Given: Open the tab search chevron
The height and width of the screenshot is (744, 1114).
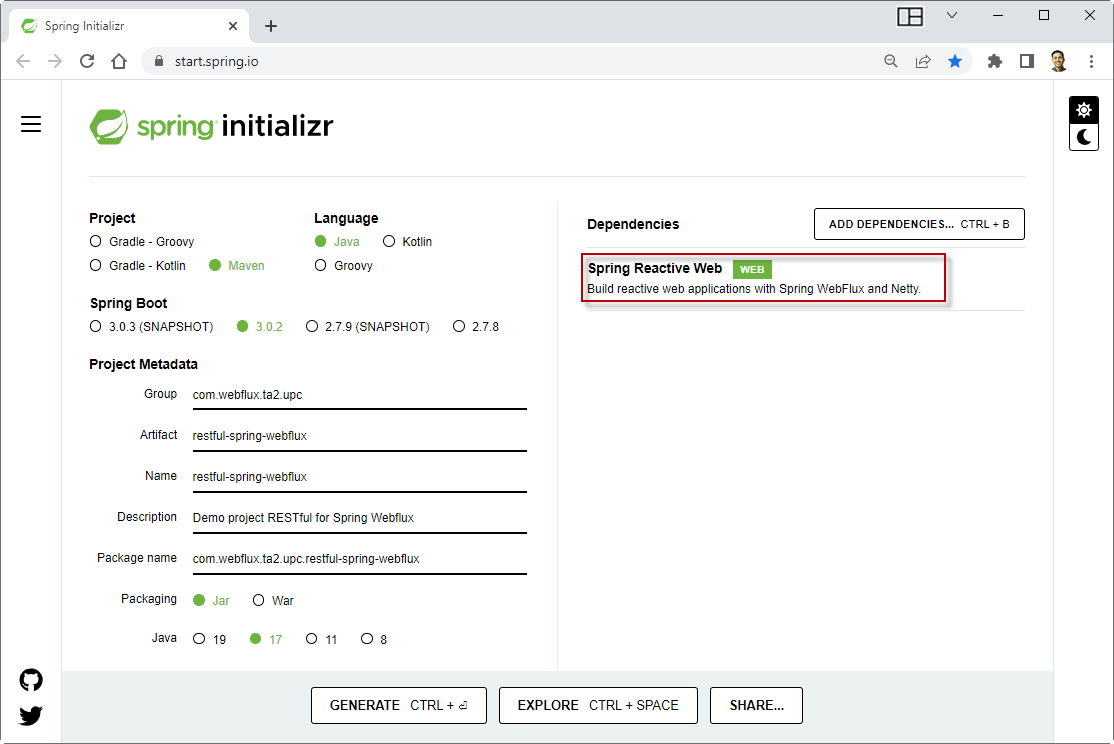Looking at the screenshot, I should coord(952,16).
